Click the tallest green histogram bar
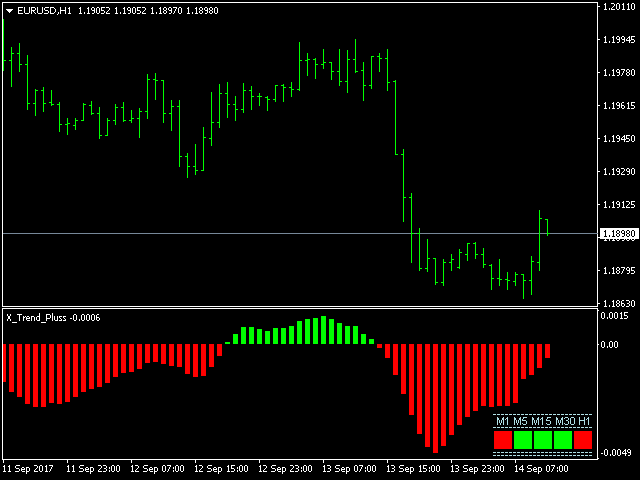The image size is (640, 480). coord(324,330)
